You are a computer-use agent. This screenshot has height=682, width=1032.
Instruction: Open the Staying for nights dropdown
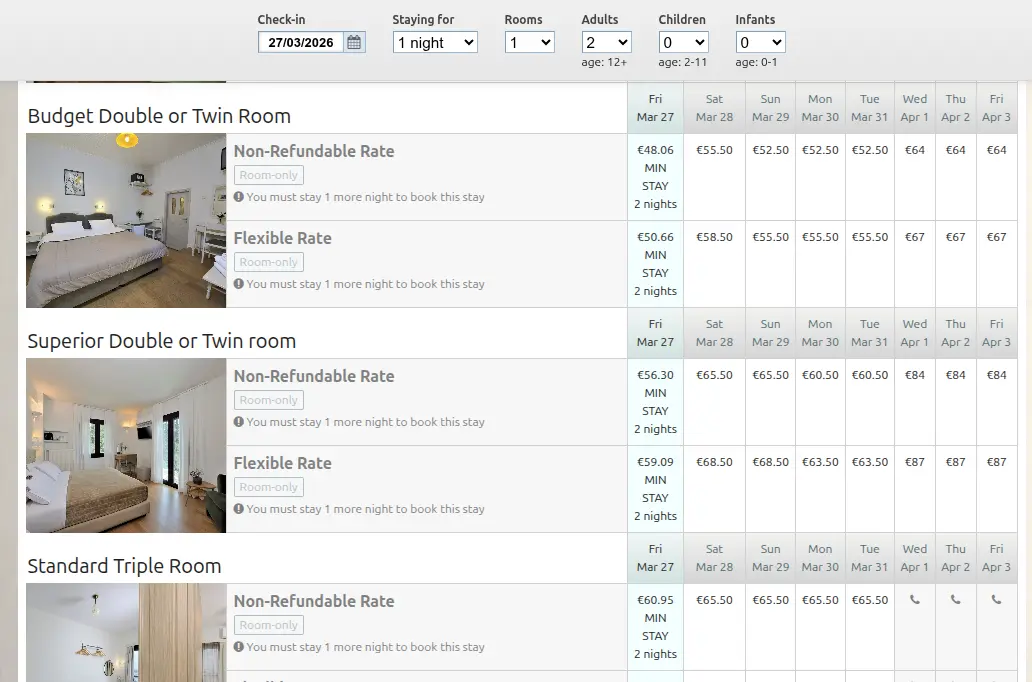pyautogui.click(x=435, y=43)
